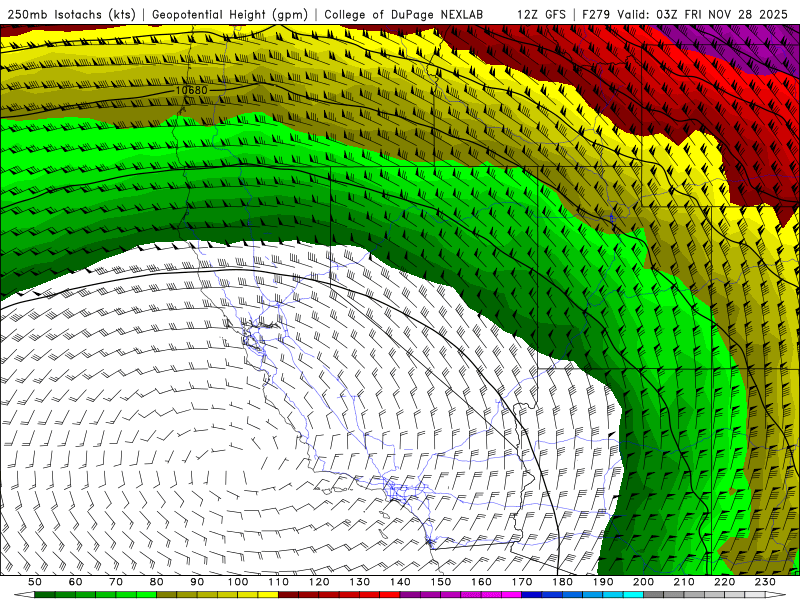Click the 170 label on the speed scale
The image size is (800, 600).
tap(522, 582)
